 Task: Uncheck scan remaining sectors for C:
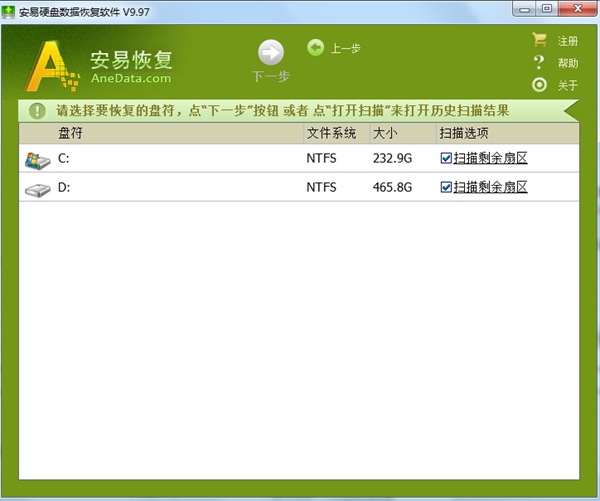click(x=446, y=158)
